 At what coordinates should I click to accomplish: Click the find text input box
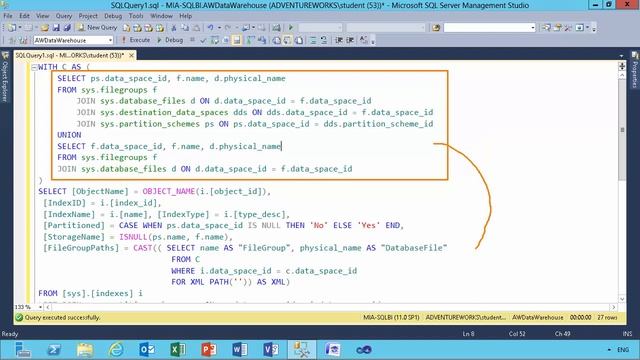pos(487,28)
